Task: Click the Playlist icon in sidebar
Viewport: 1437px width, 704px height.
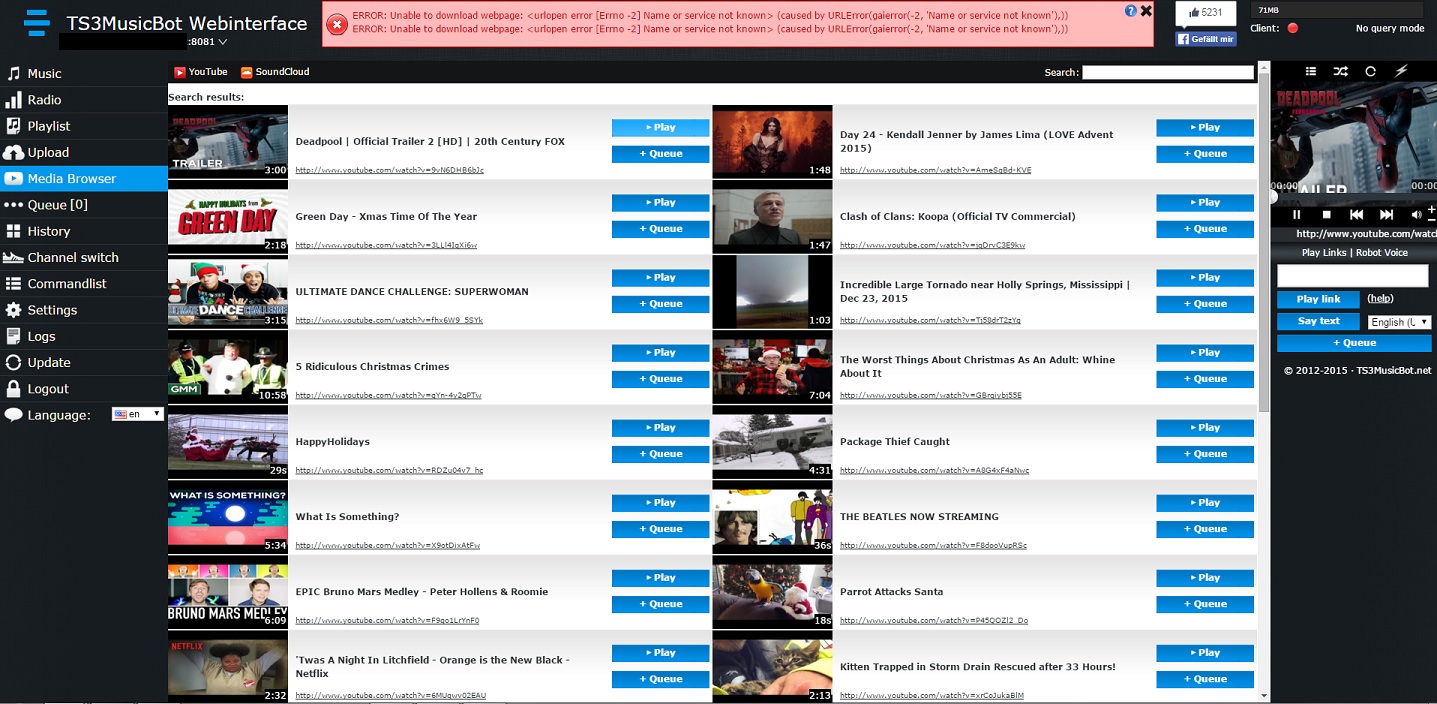Action: tap(13, 126)
